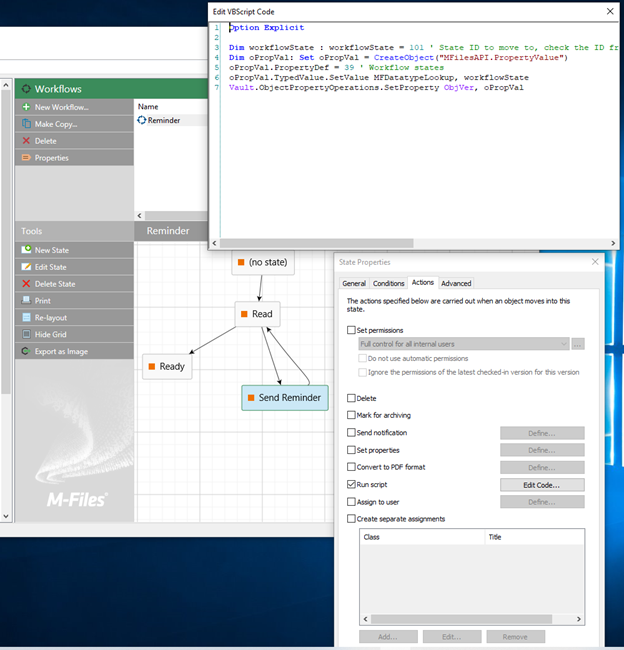Enable the Set permissions checkbox
Viewport: 624px width, 650px height.
(x=351, y=330)
